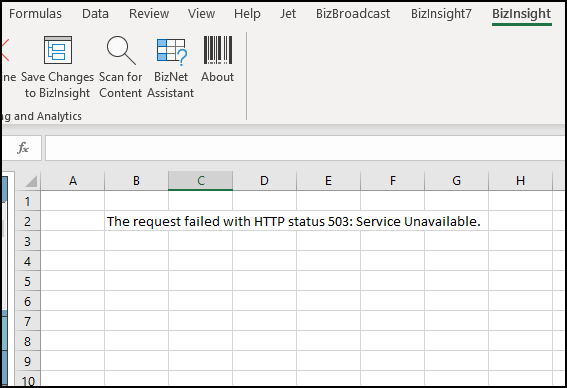Viewport: 567px width, 388px height.
Task: Switch to the View tab
Action: tap(201, 14)
